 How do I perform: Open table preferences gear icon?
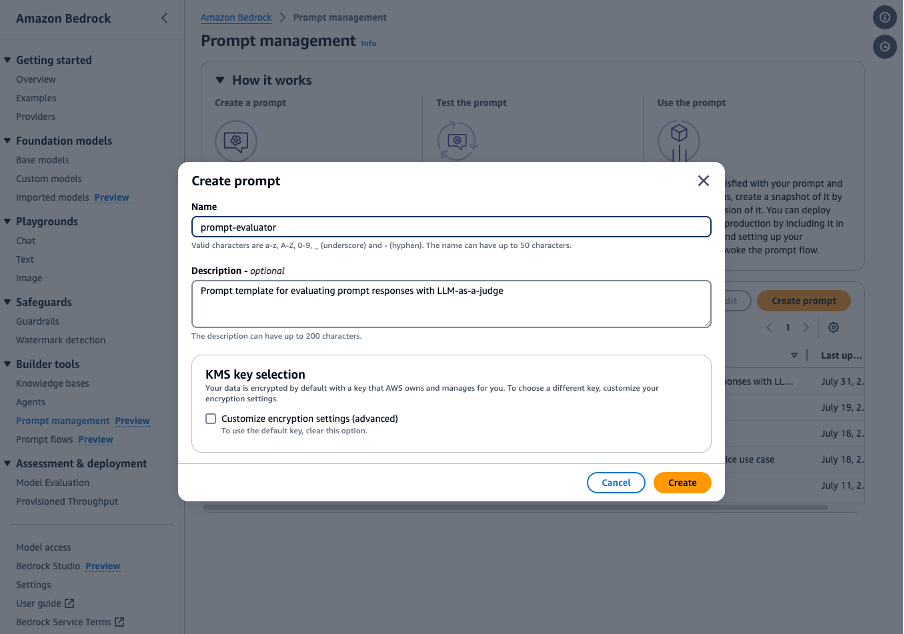[833, 327]
